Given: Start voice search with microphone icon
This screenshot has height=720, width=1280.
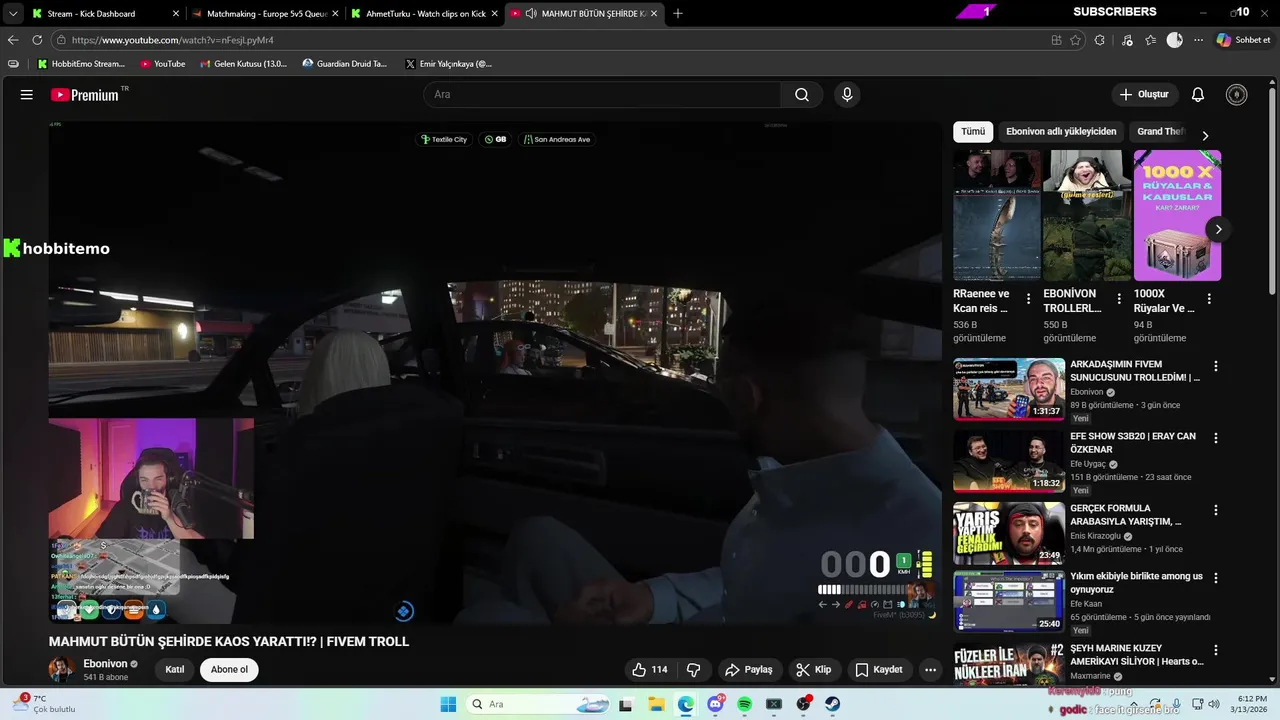Looking at the screenshot, I should [847, 95].
